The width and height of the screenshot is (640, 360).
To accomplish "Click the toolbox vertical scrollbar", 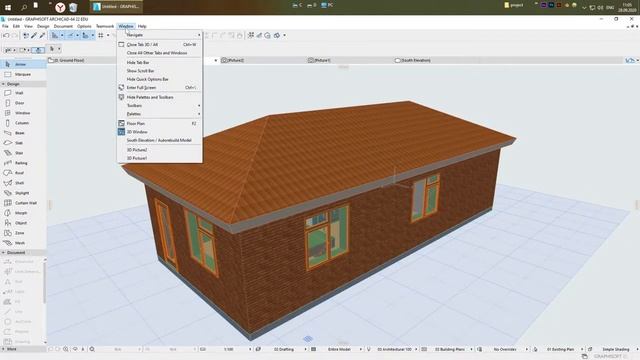I will tap(44, 282).
